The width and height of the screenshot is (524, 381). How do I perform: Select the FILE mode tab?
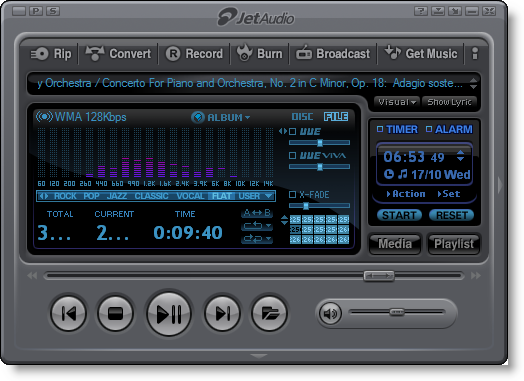coord(336,117)
